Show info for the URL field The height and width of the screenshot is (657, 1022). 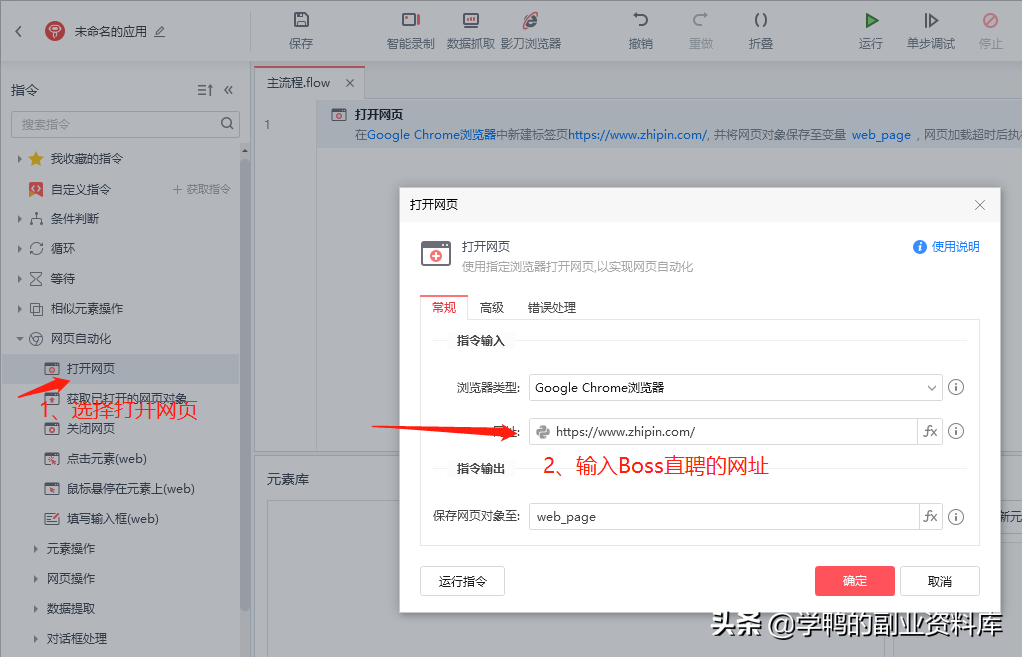pyautogui.click(x=956, y=431)
